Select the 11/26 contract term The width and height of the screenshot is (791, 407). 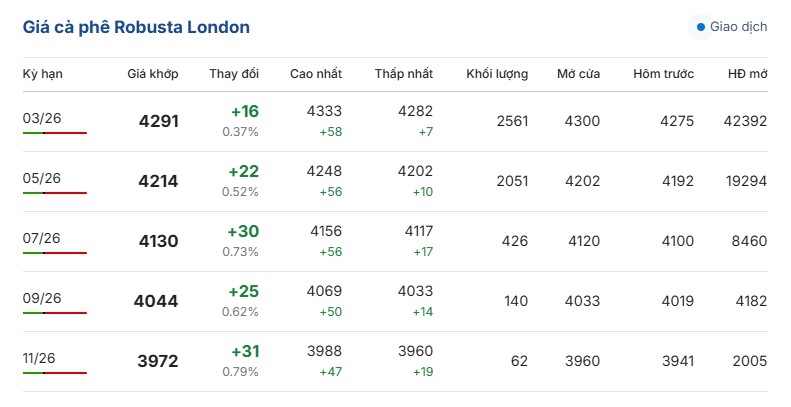(x=42, y=358)
